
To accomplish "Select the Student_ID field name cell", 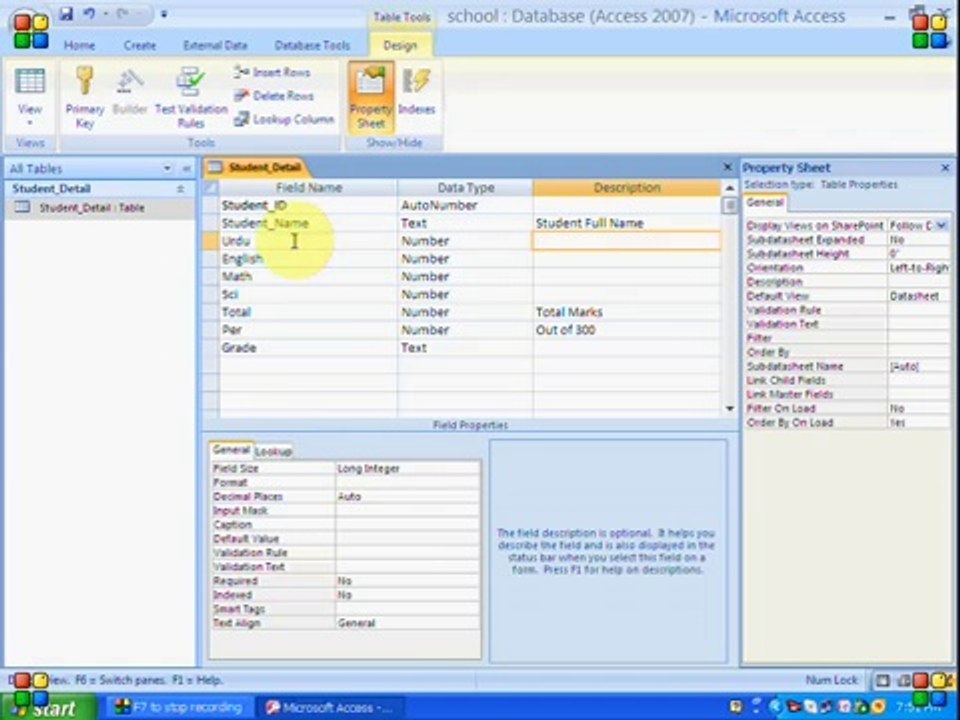I will point(308,205).
